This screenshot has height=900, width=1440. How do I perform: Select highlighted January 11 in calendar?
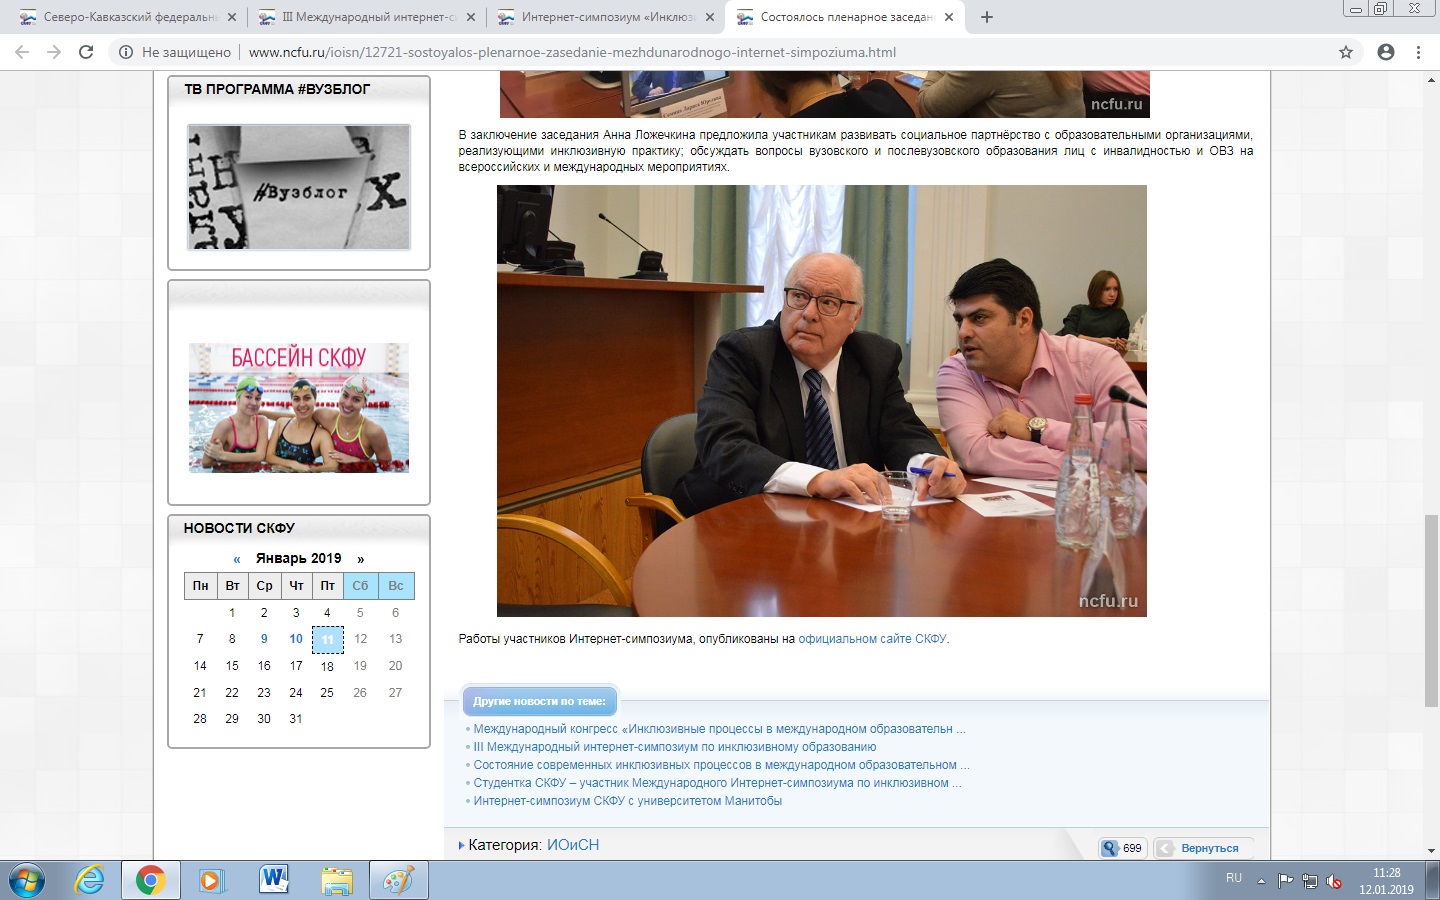pyautogui.click(x=328, y=639)
